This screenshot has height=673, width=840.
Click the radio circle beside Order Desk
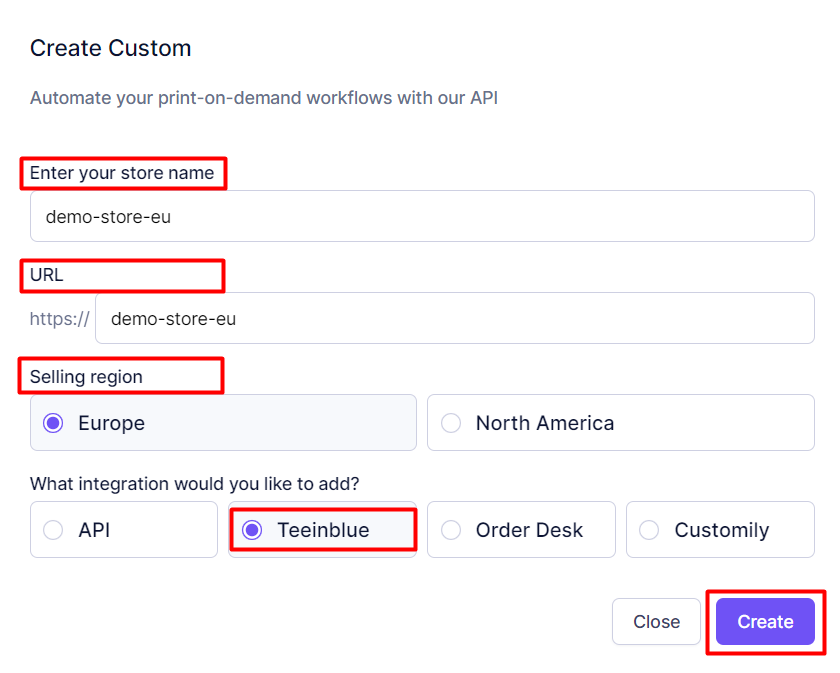[x=451, y=530]
